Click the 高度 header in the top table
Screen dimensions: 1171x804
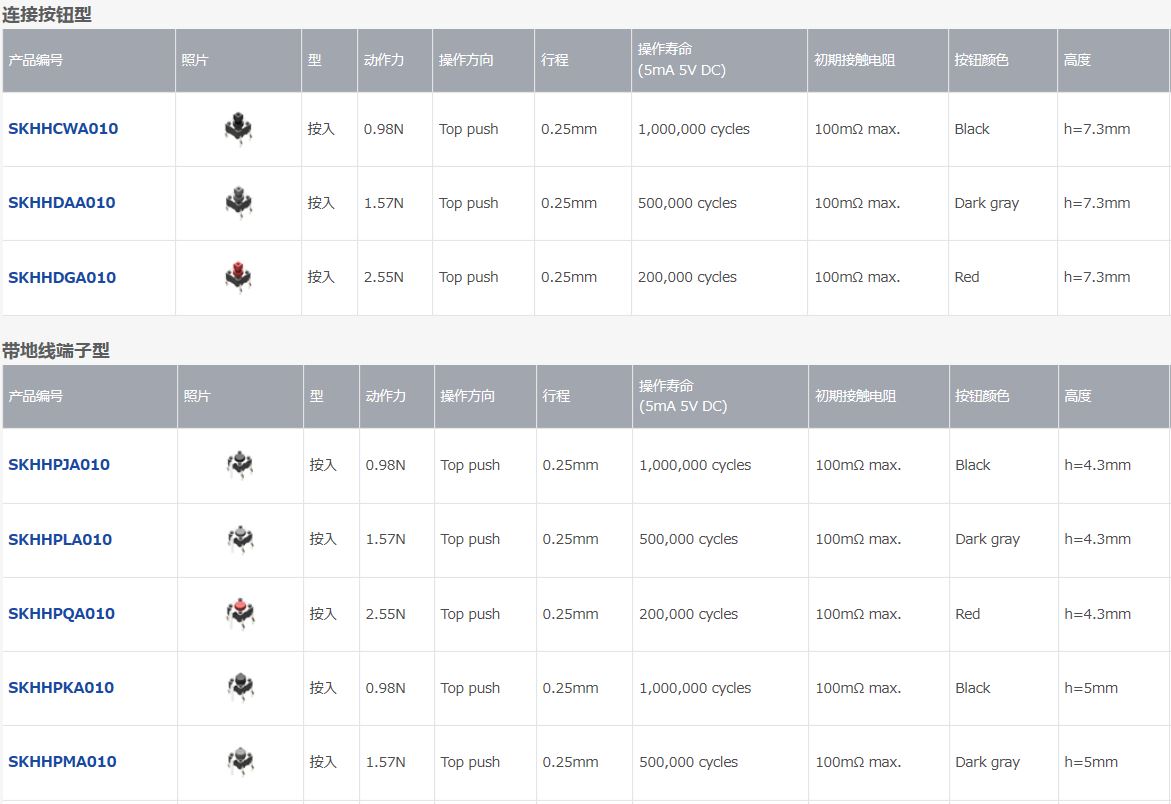pos(1077,60)
